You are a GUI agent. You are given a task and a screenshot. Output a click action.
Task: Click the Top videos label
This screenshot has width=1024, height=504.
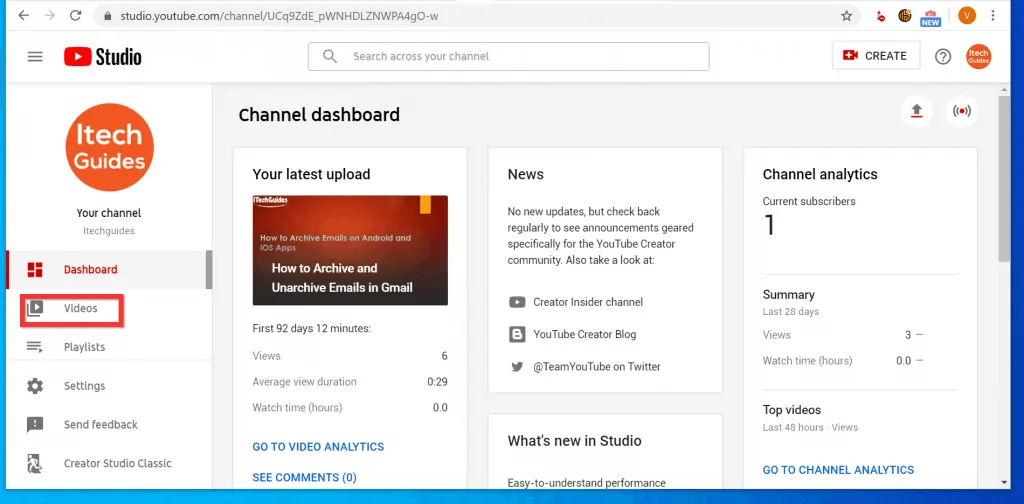pos(792,410)
